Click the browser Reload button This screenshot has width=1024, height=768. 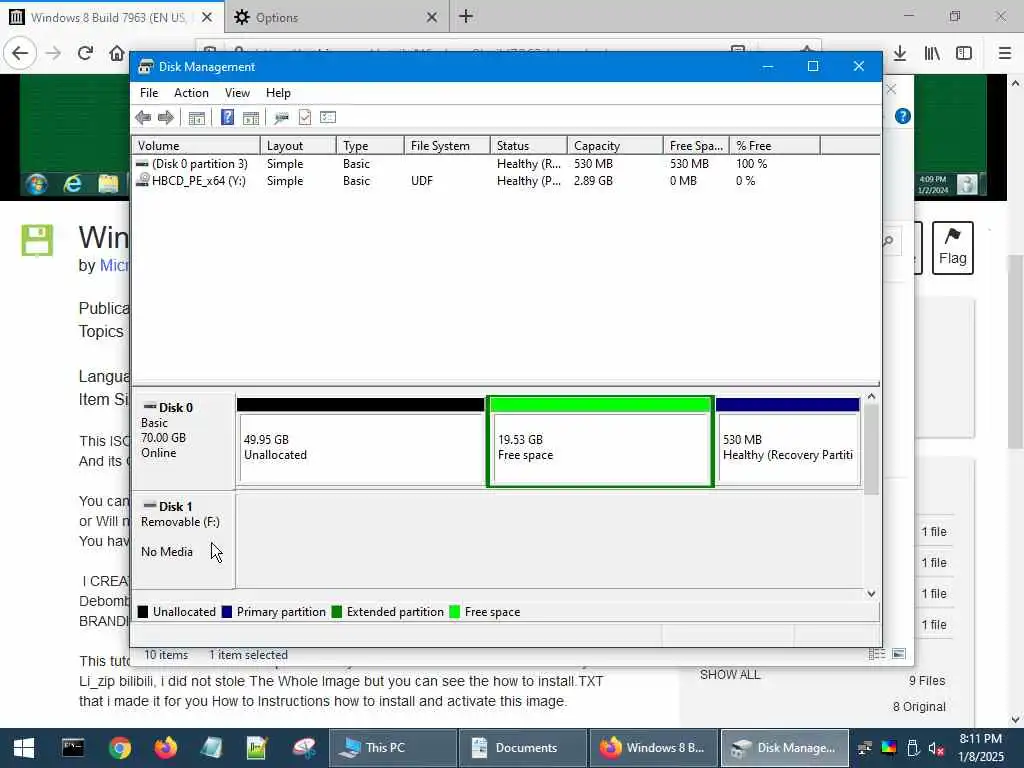85,53
